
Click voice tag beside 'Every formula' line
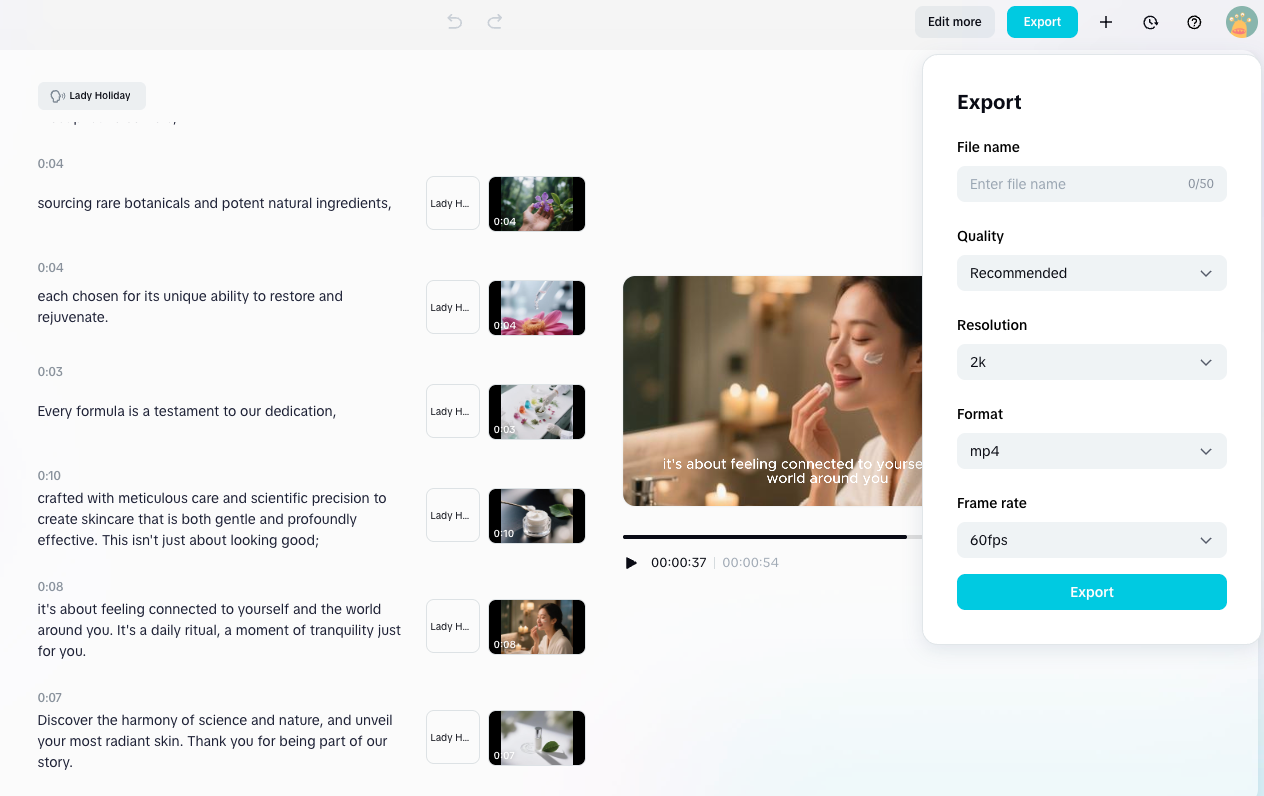[453, 411]
